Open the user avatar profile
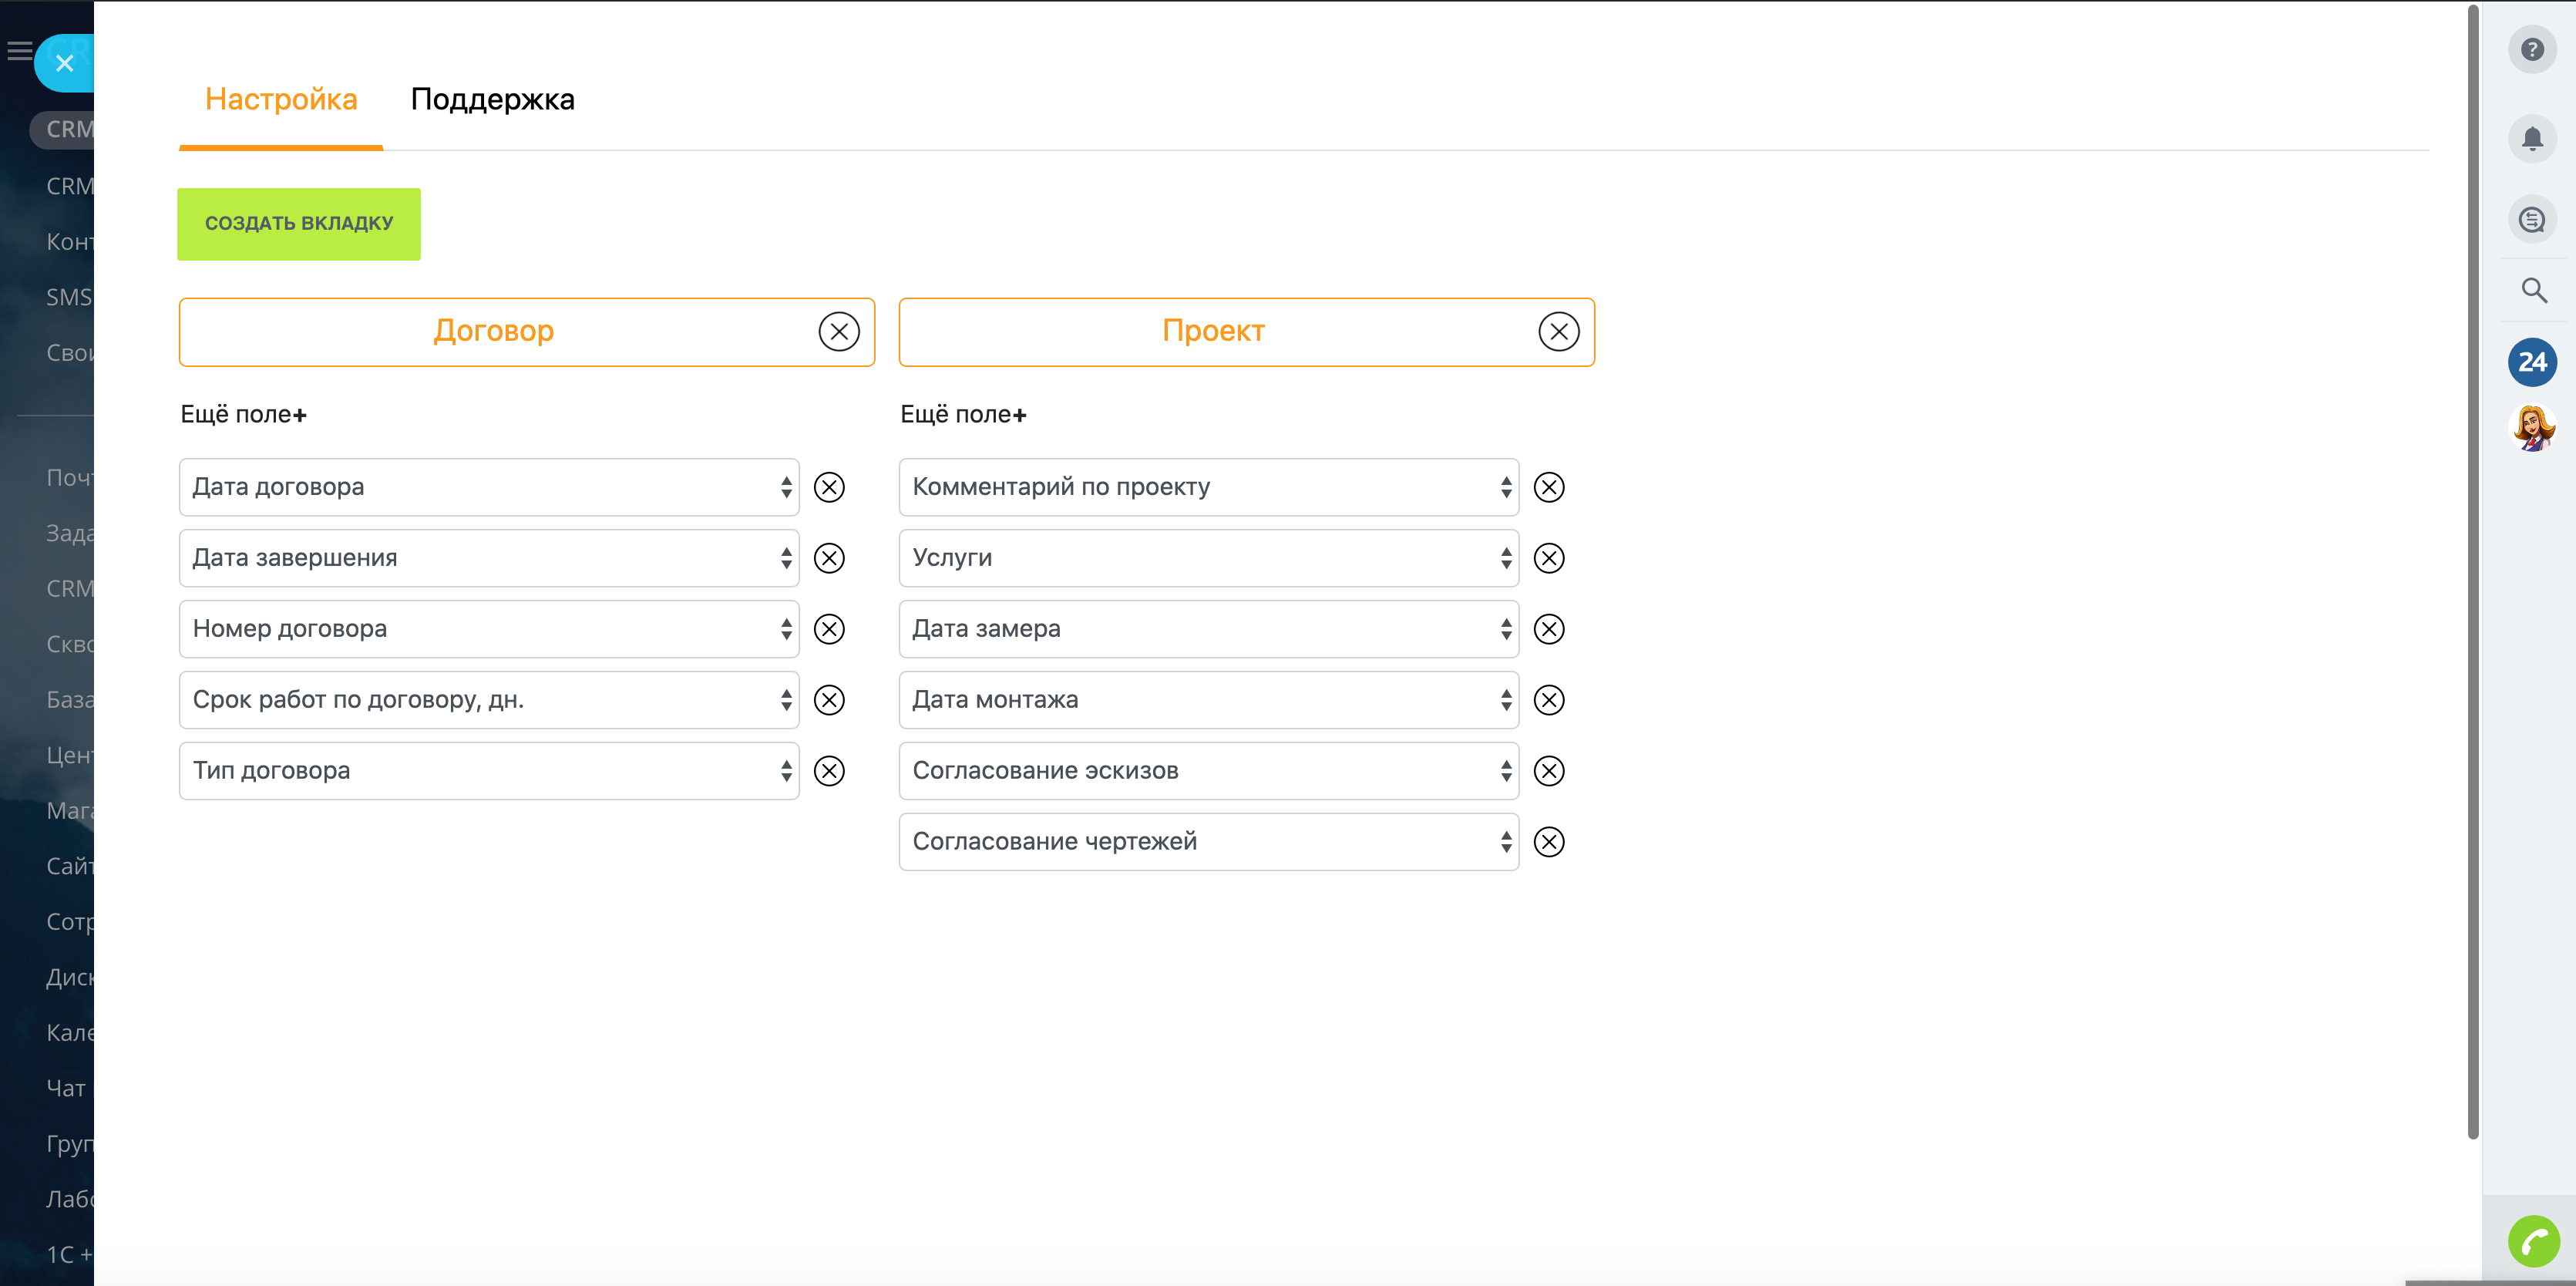Viewport: 2576px width, 1286px height. [2533, 428]
